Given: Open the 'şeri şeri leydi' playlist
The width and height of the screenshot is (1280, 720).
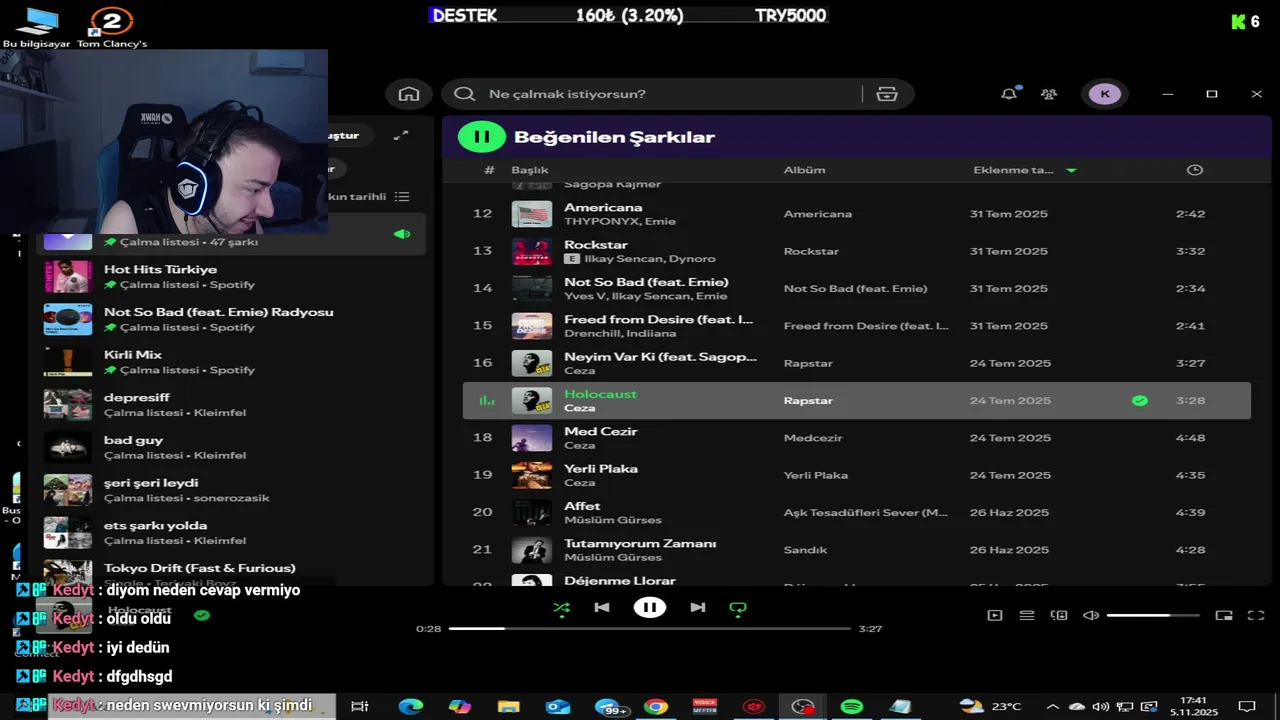Looking at the screenshot, I should coord(232,490).
